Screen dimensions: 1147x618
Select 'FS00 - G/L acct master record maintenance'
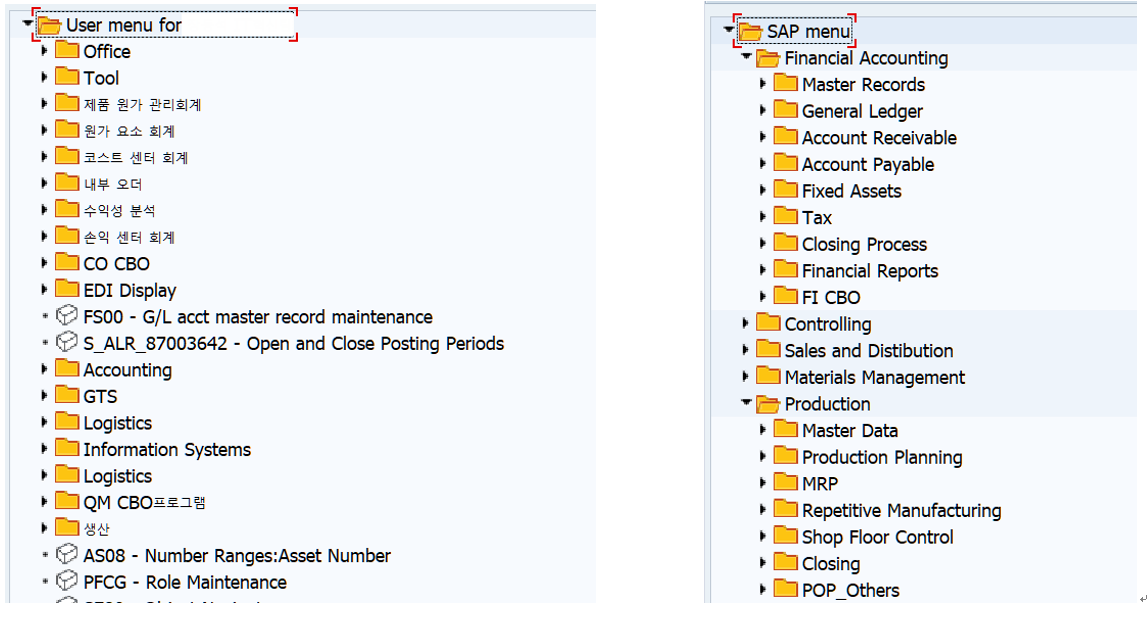(x=257, y=317)
